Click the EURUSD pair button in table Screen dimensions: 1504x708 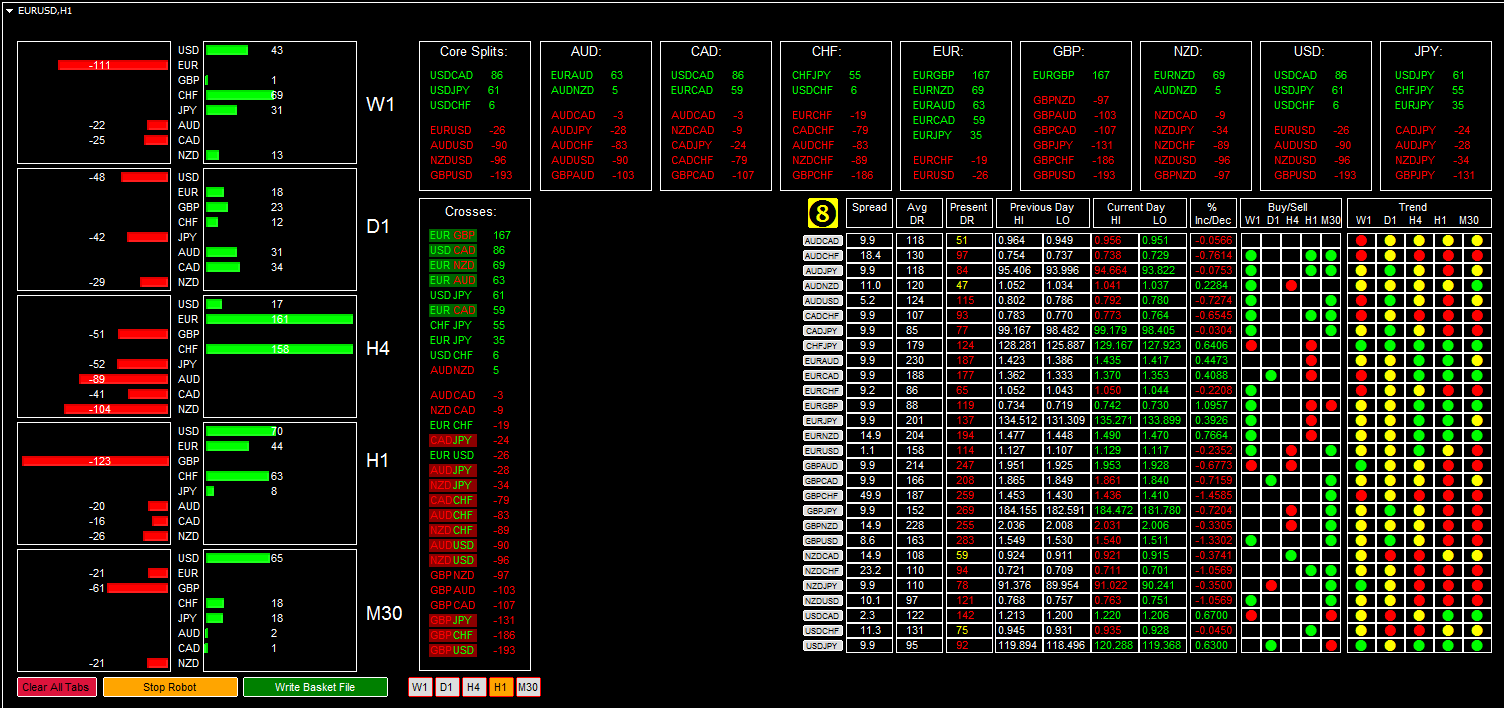coord(822,451)
